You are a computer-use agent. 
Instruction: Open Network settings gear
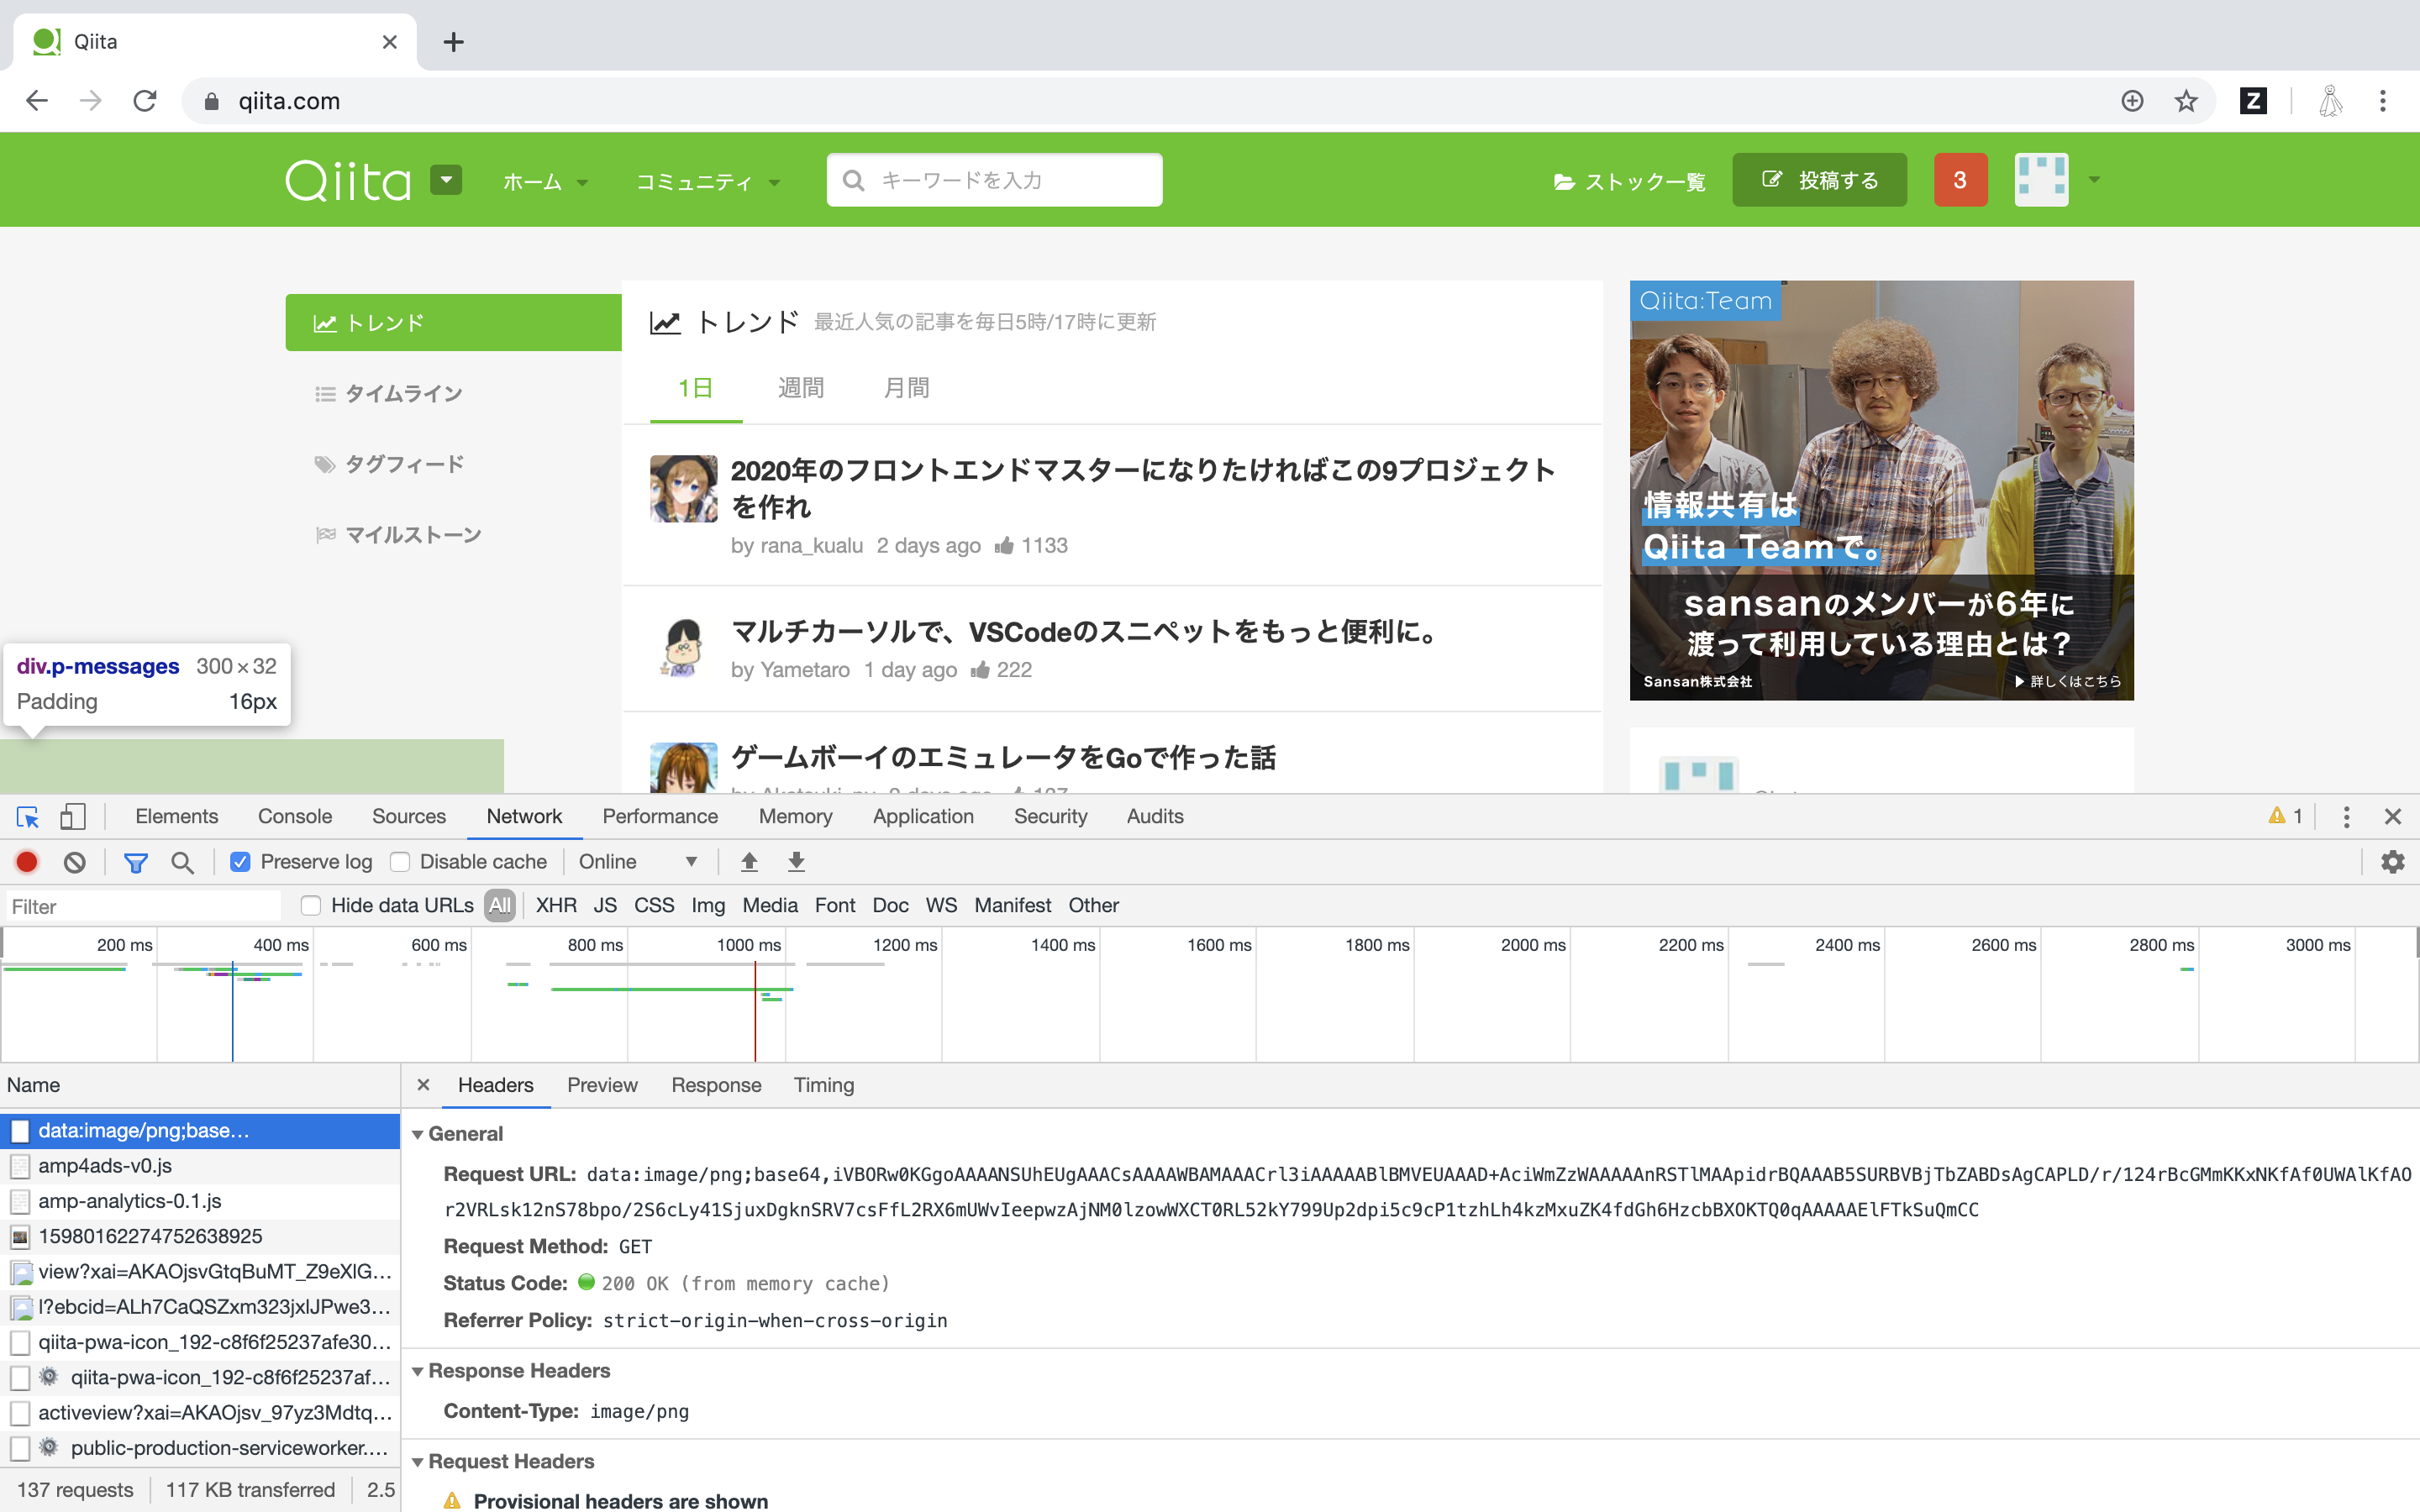click(x=2393, y=862)
